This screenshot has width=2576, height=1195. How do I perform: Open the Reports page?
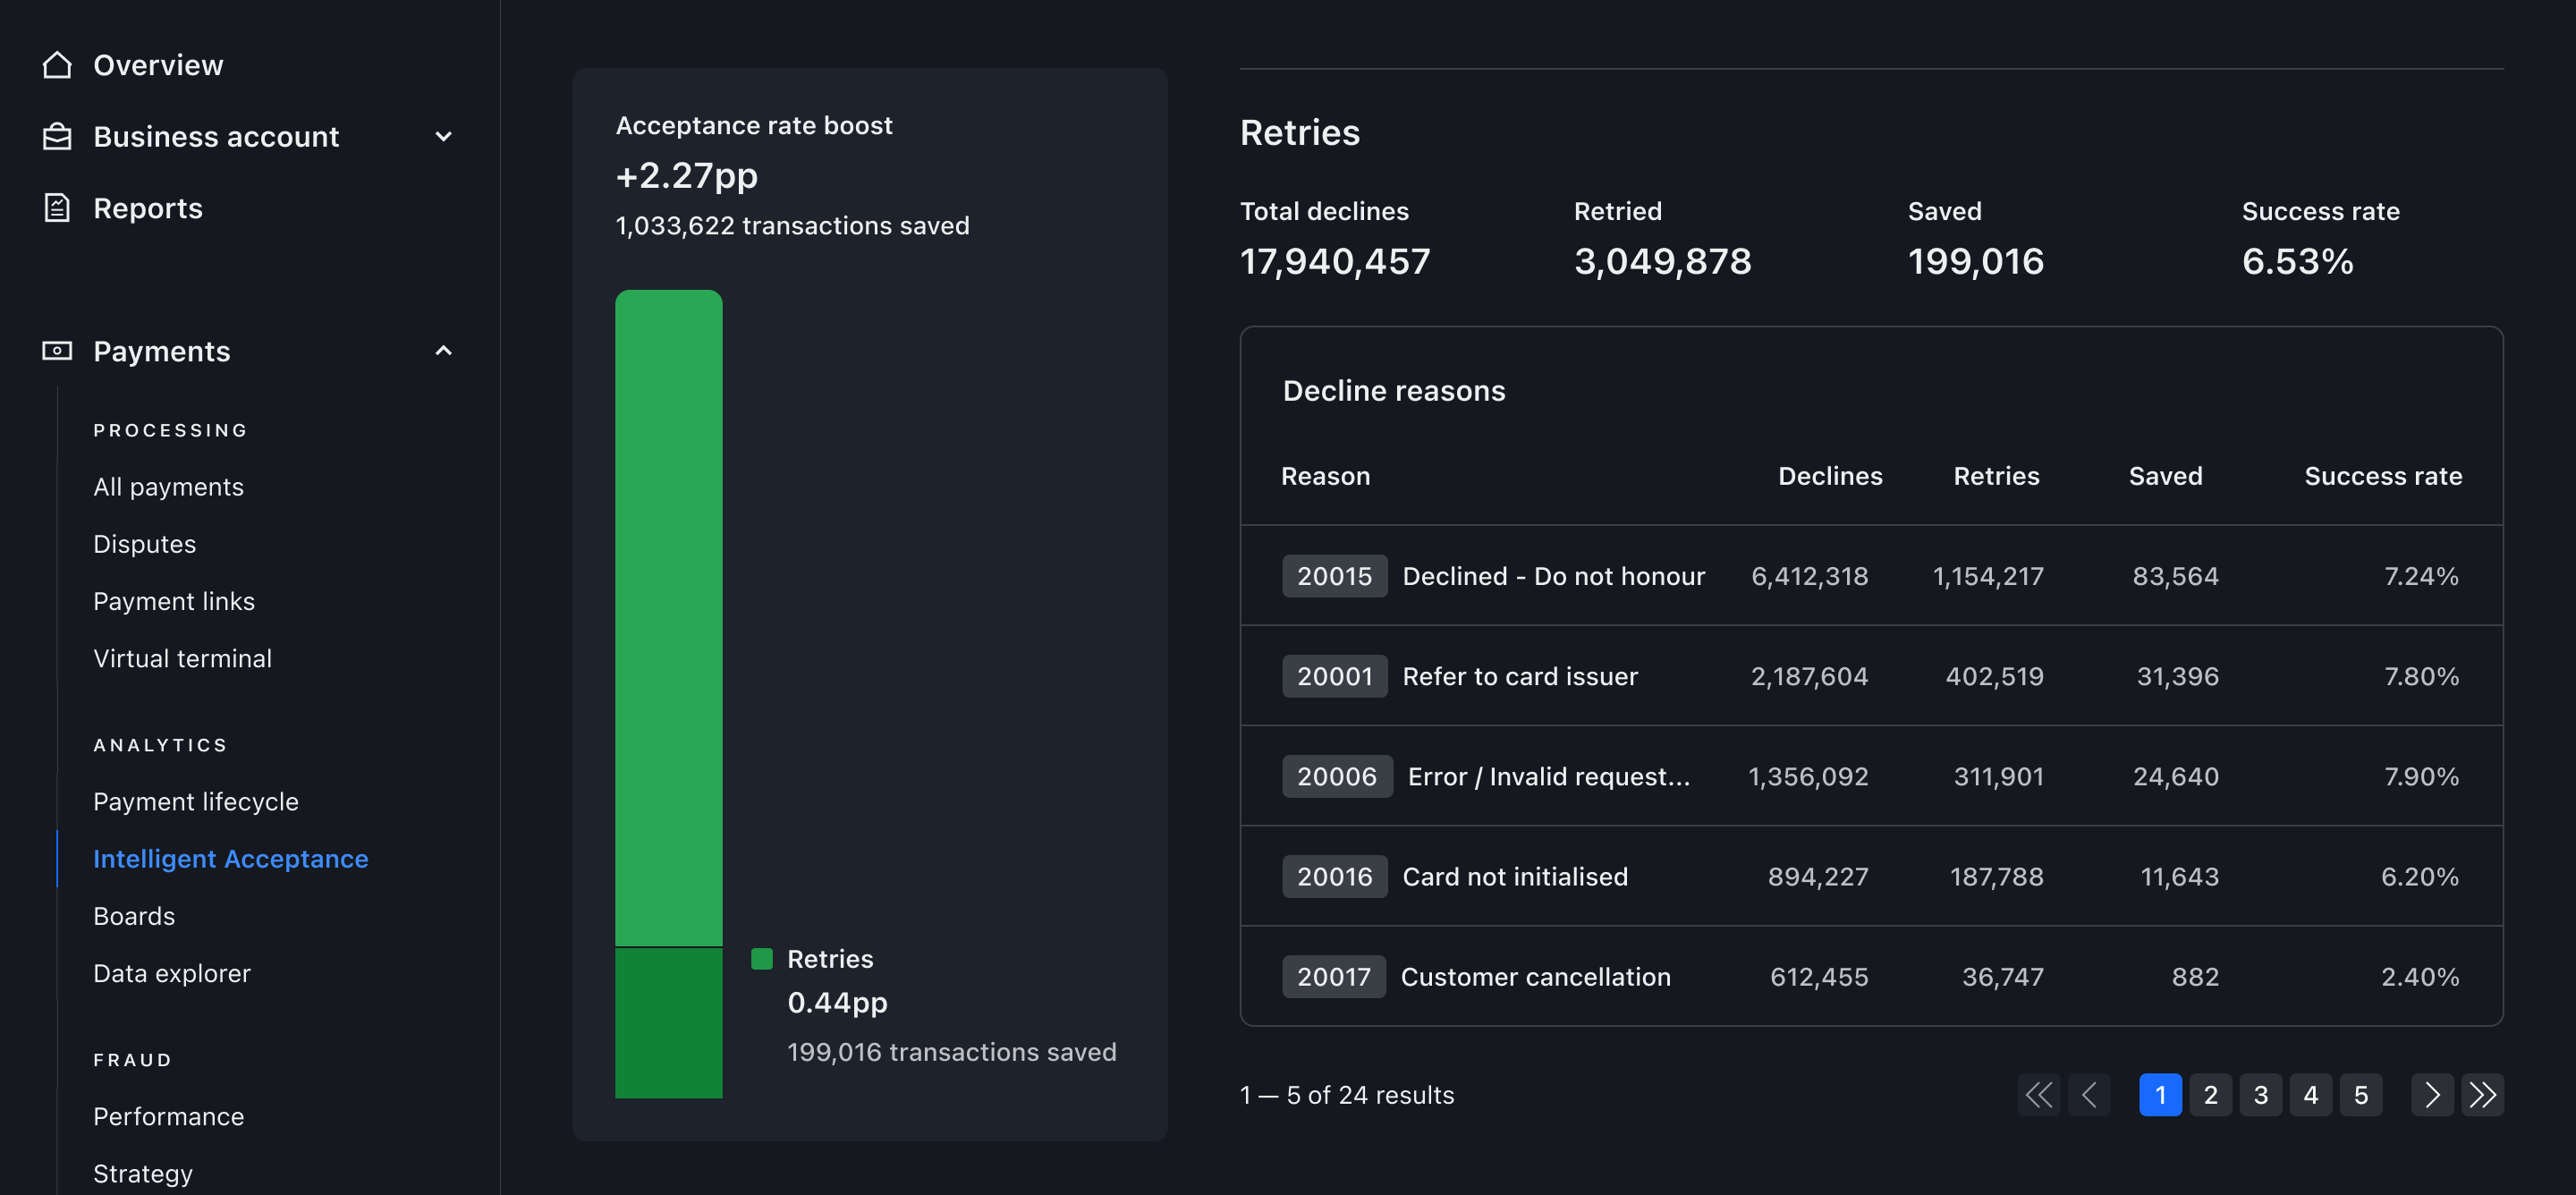point(148,208)
